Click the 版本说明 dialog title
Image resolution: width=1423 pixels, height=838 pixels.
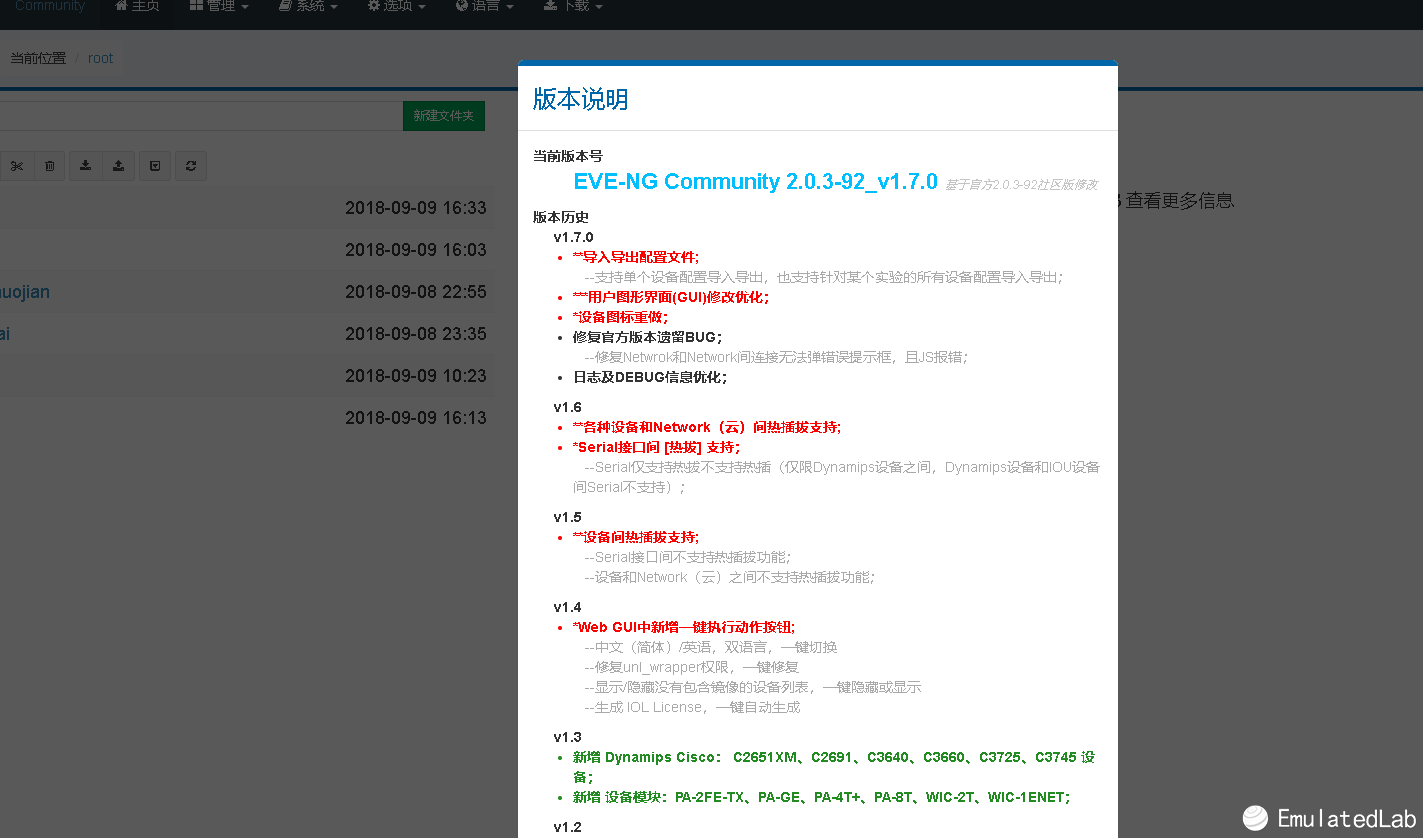point(580,99)
